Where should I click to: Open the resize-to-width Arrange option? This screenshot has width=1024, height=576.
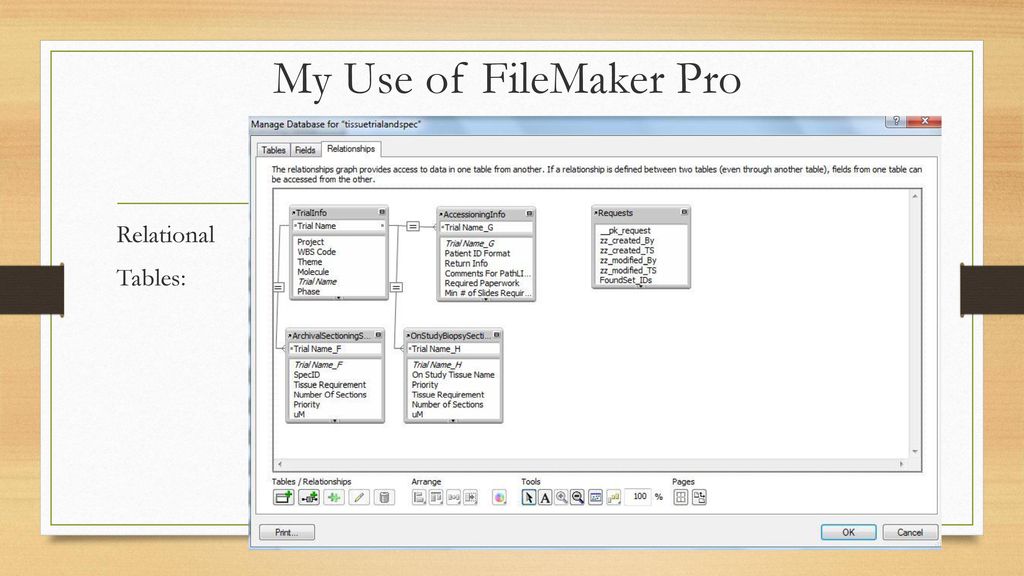(453, 498)
